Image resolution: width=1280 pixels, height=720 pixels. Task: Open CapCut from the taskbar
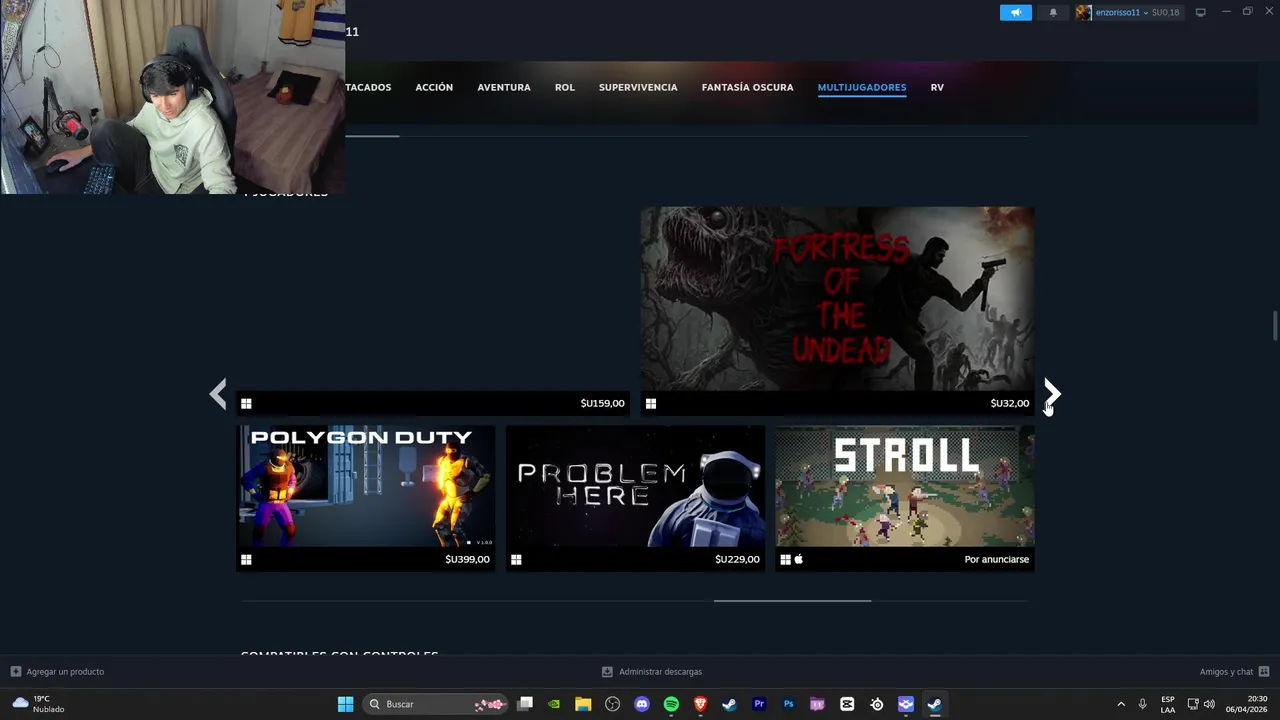click(x=847, y=704)
